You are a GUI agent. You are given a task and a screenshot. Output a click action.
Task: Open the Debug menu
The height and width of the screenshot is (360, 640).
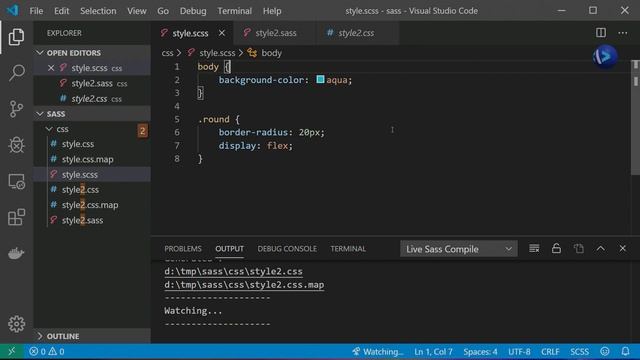point(193,11)
